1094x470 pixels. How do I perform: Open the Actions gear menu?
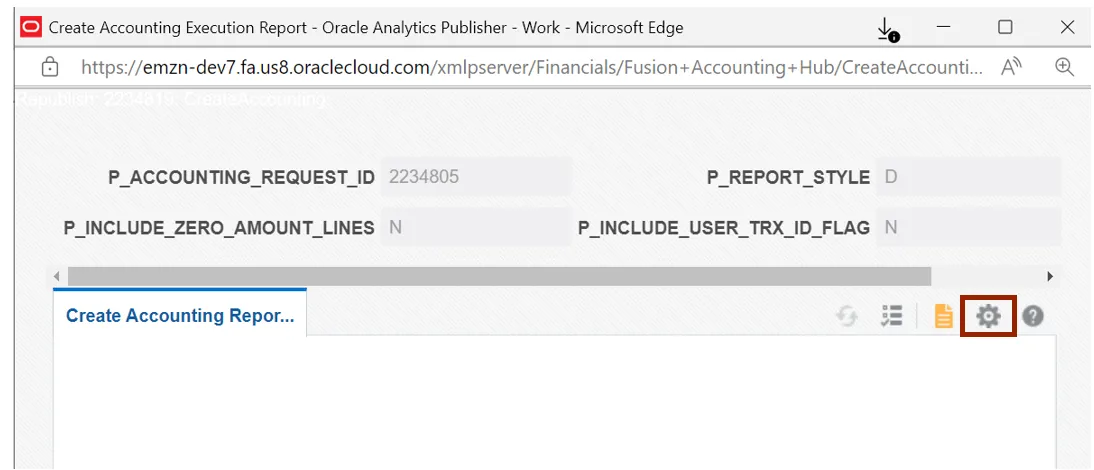988,316
